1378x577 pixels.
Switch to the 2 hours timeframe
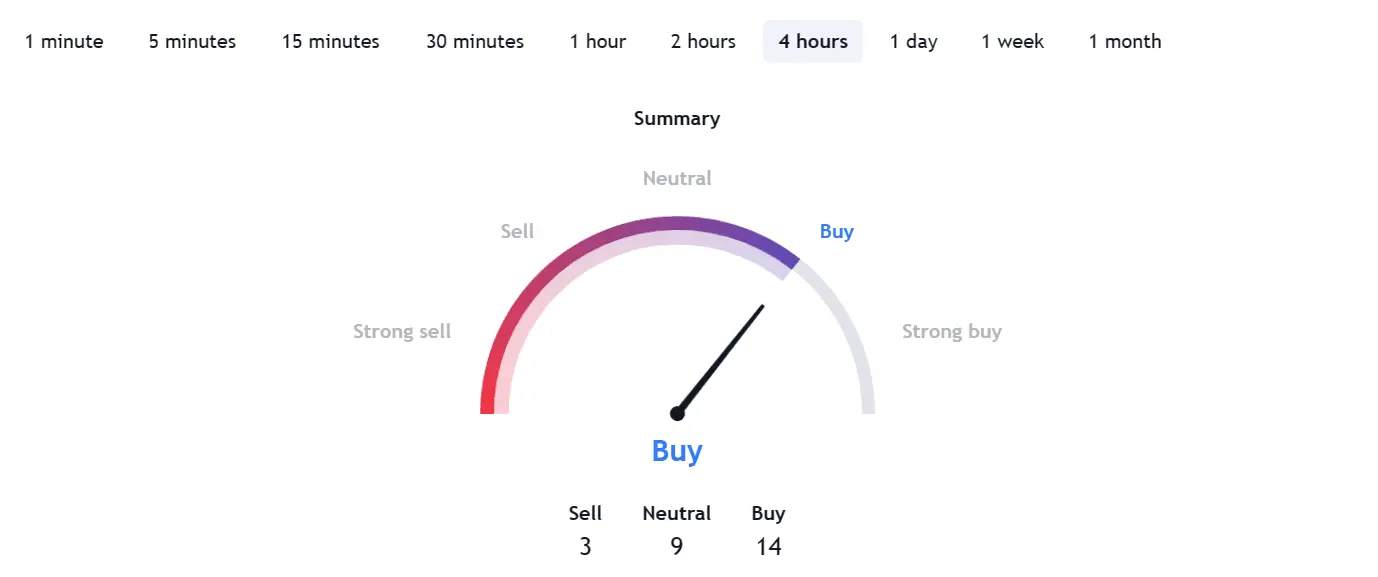tap(702, 41)
